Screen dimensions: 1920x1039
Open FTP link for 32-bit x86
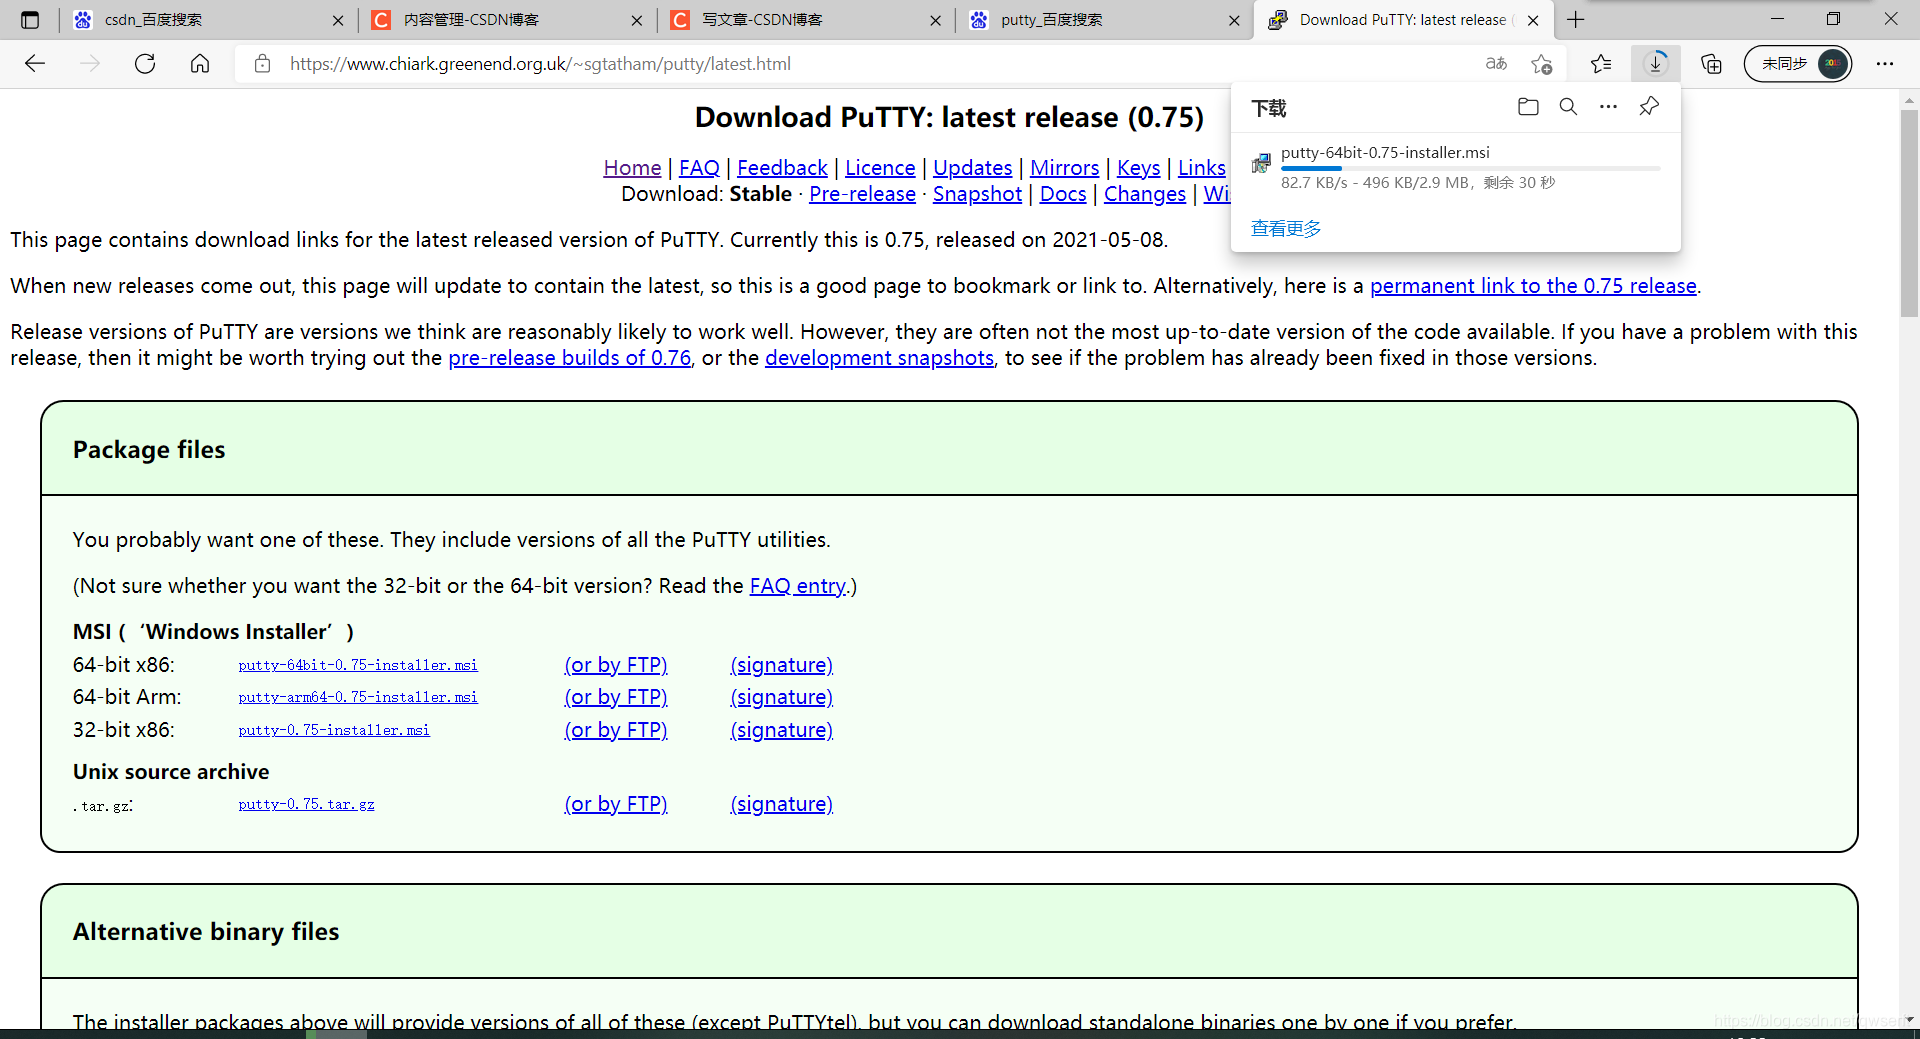pyautogui.click(x=616, y=730)
